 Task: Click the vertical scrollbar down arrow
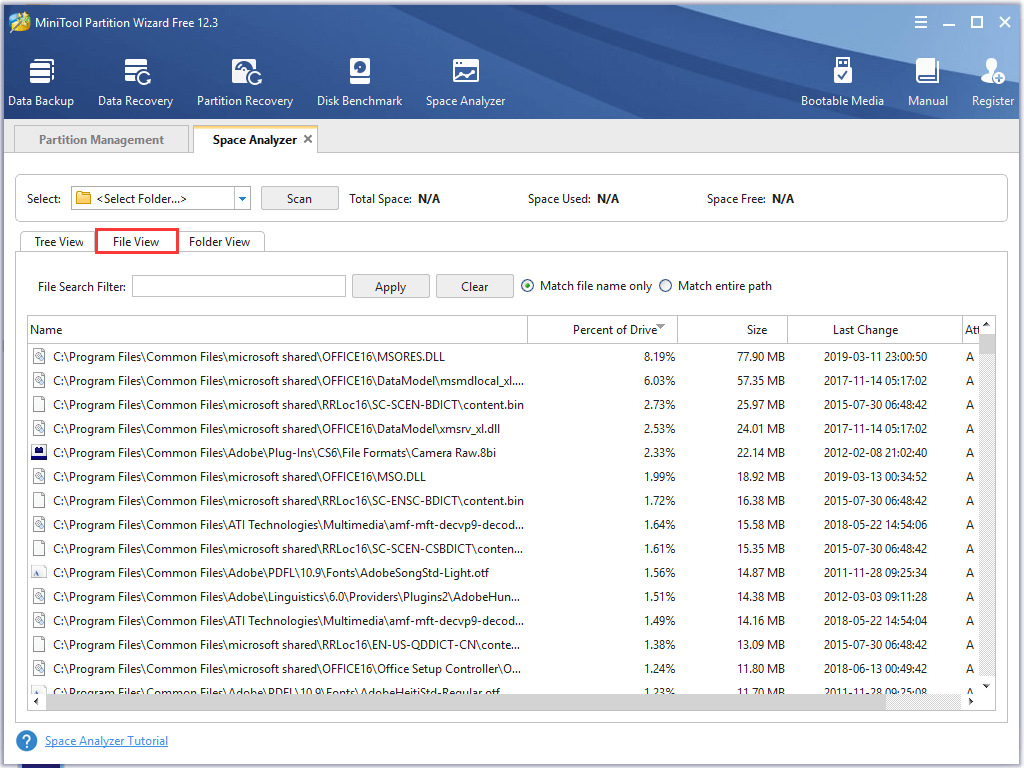tap(987, 686)
